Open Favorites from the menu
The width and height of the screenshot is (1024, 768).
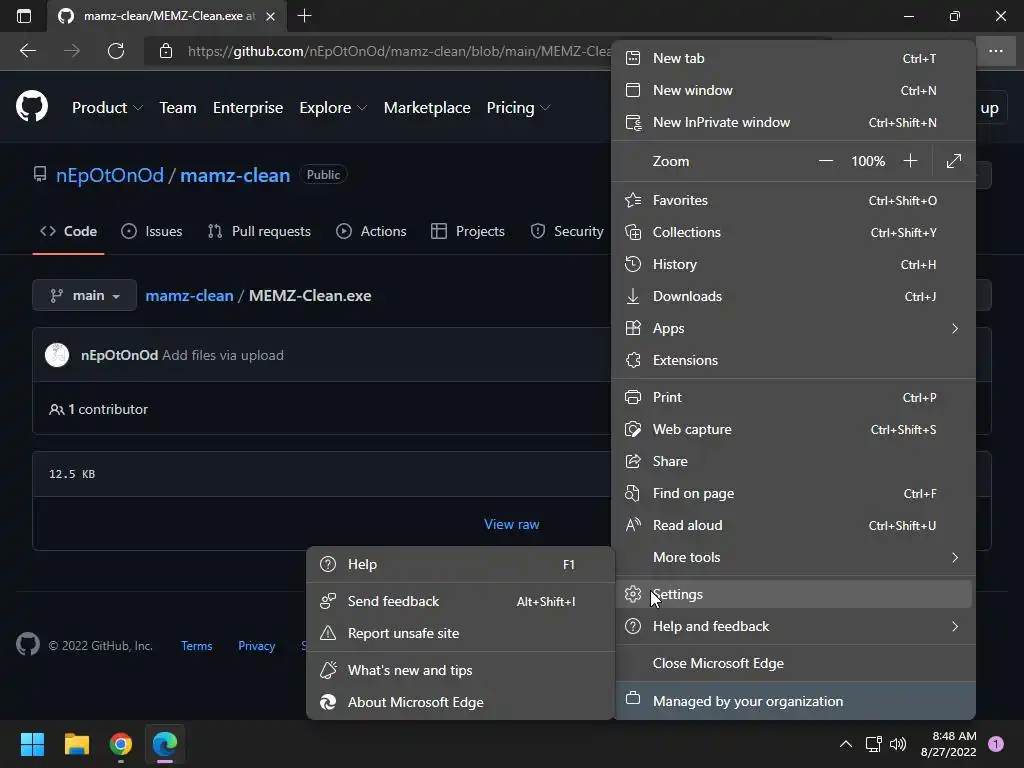tap(793, 200)
